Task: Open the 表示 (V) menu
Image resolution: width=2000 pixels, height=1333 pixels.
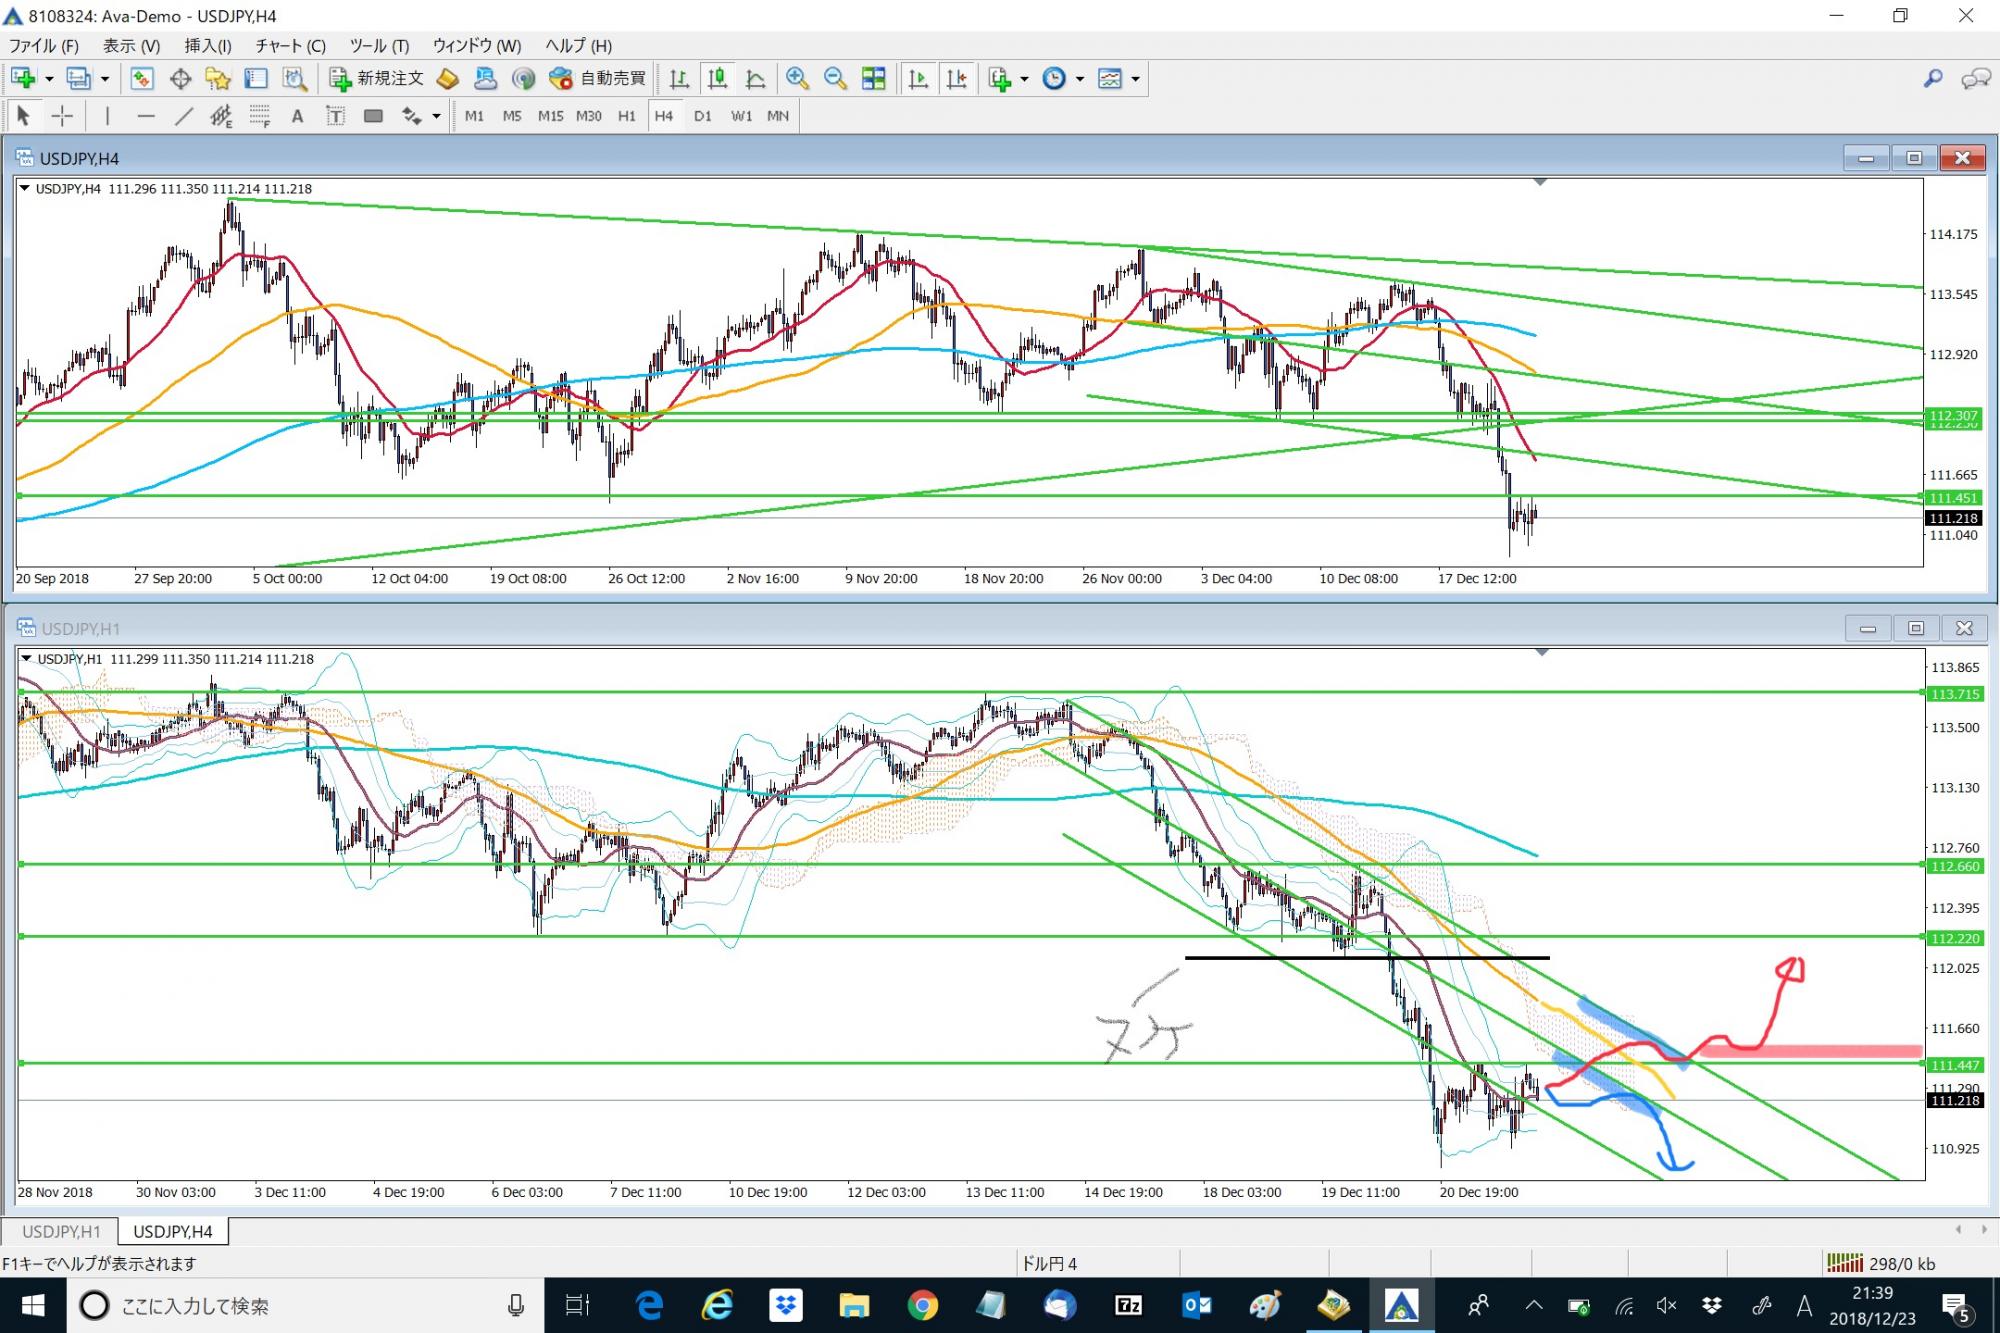Action: coord(131,46)
